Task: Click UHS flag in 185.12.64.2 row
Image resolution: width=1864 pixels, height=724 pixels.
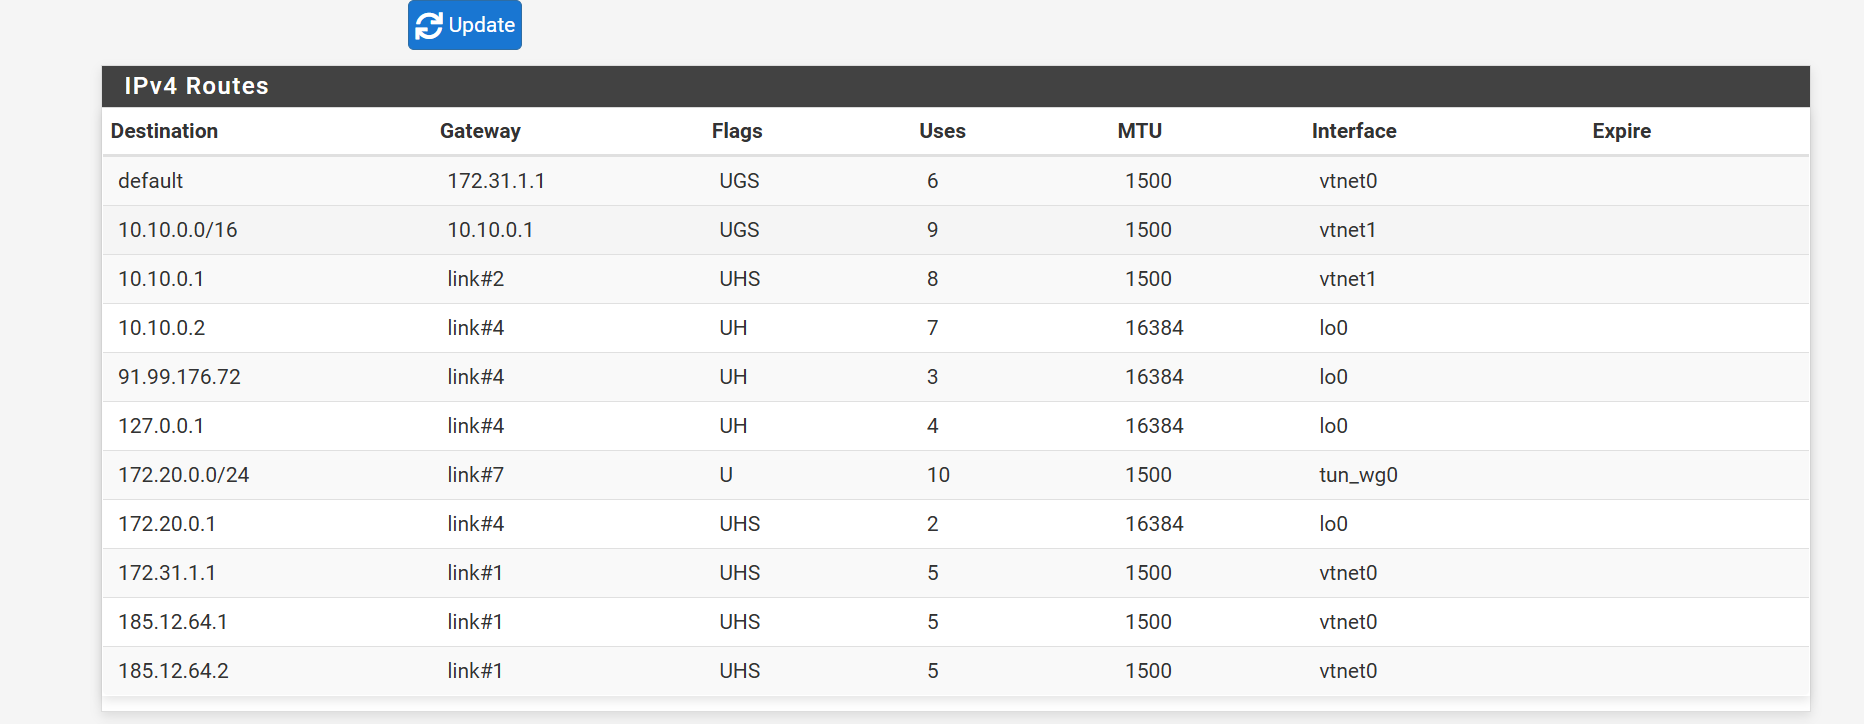Action: pyautogui.click(x=740, y=671)
